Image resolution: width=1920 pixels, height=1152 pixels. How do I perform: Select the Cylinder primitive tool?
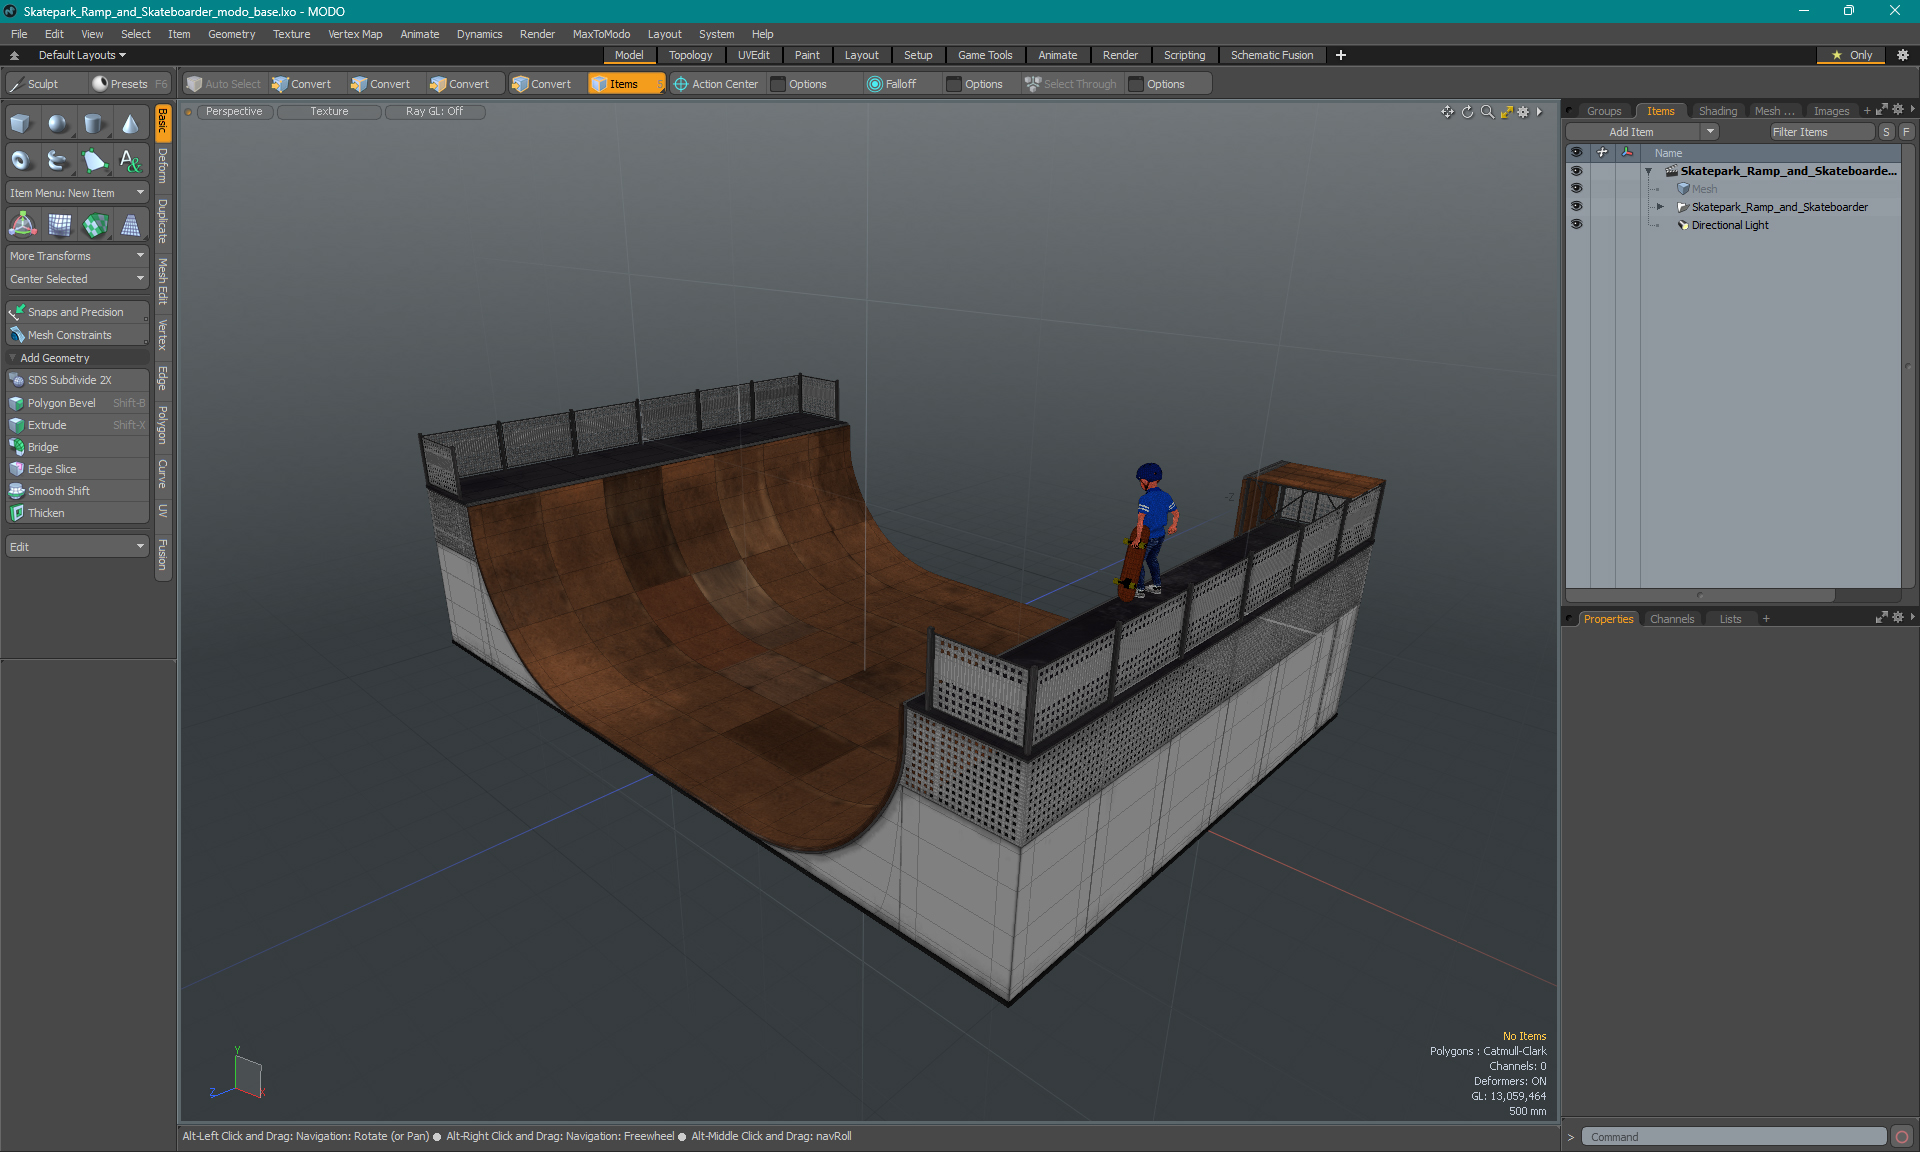pyautogui.click(x=95, y=124)
